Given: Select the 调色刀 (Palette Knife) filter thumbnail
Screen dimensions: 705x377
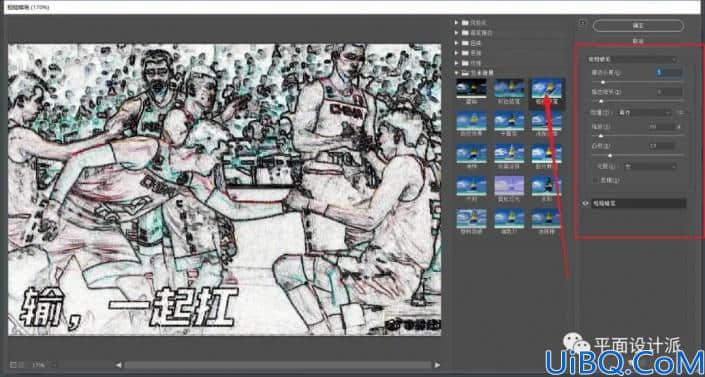Looking at the screenshot, I should click(509, 219).
